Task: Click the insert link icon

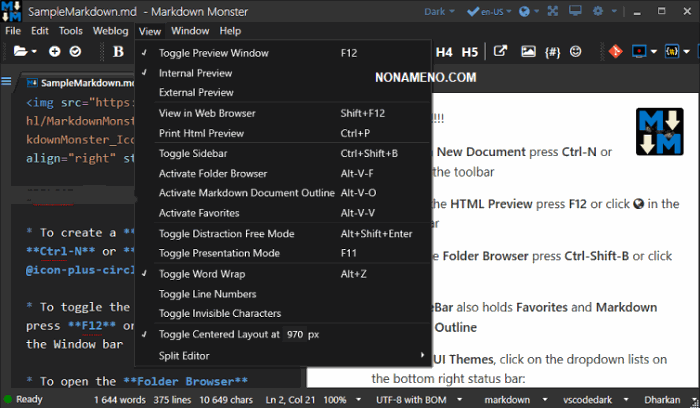Action: coord(501,51)
